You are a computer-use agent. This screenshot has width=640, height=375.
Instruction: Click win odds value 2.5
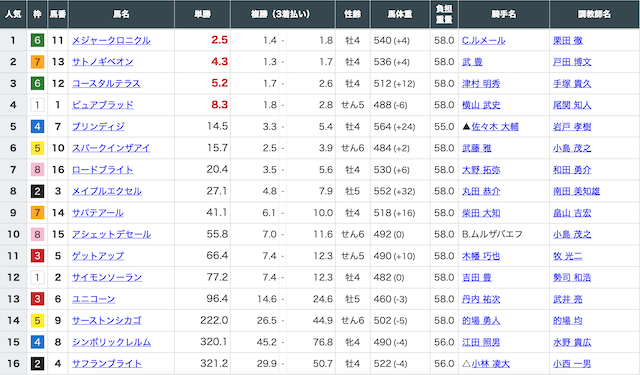[219, 40]
